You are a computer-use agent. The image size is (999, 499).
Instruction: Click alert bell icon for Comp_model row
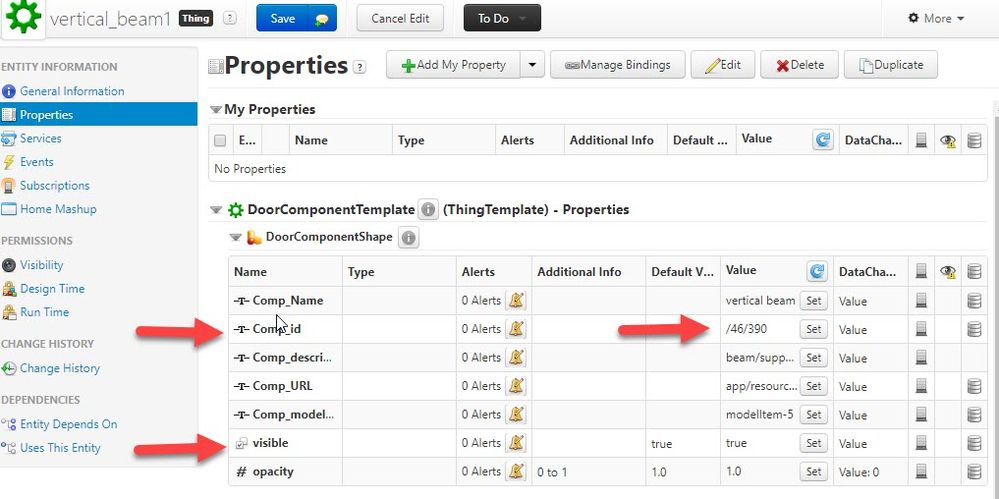(516, 414)
